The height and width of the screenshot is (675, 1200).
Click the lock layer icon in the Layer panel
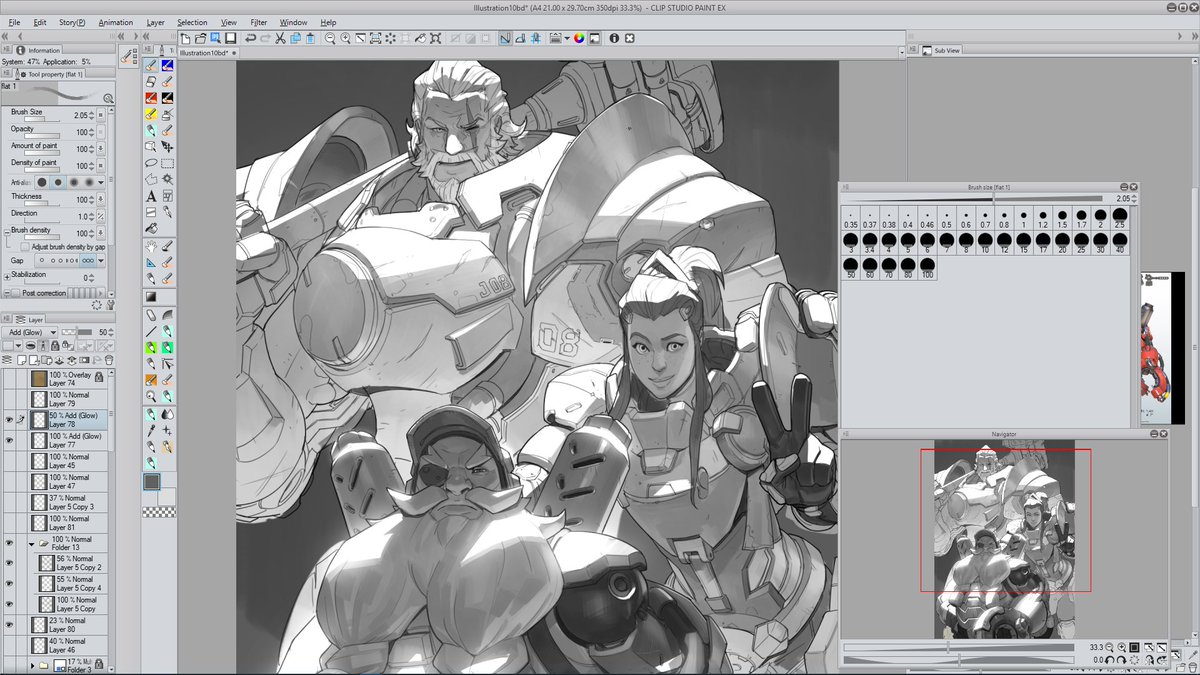click(55, 346)
